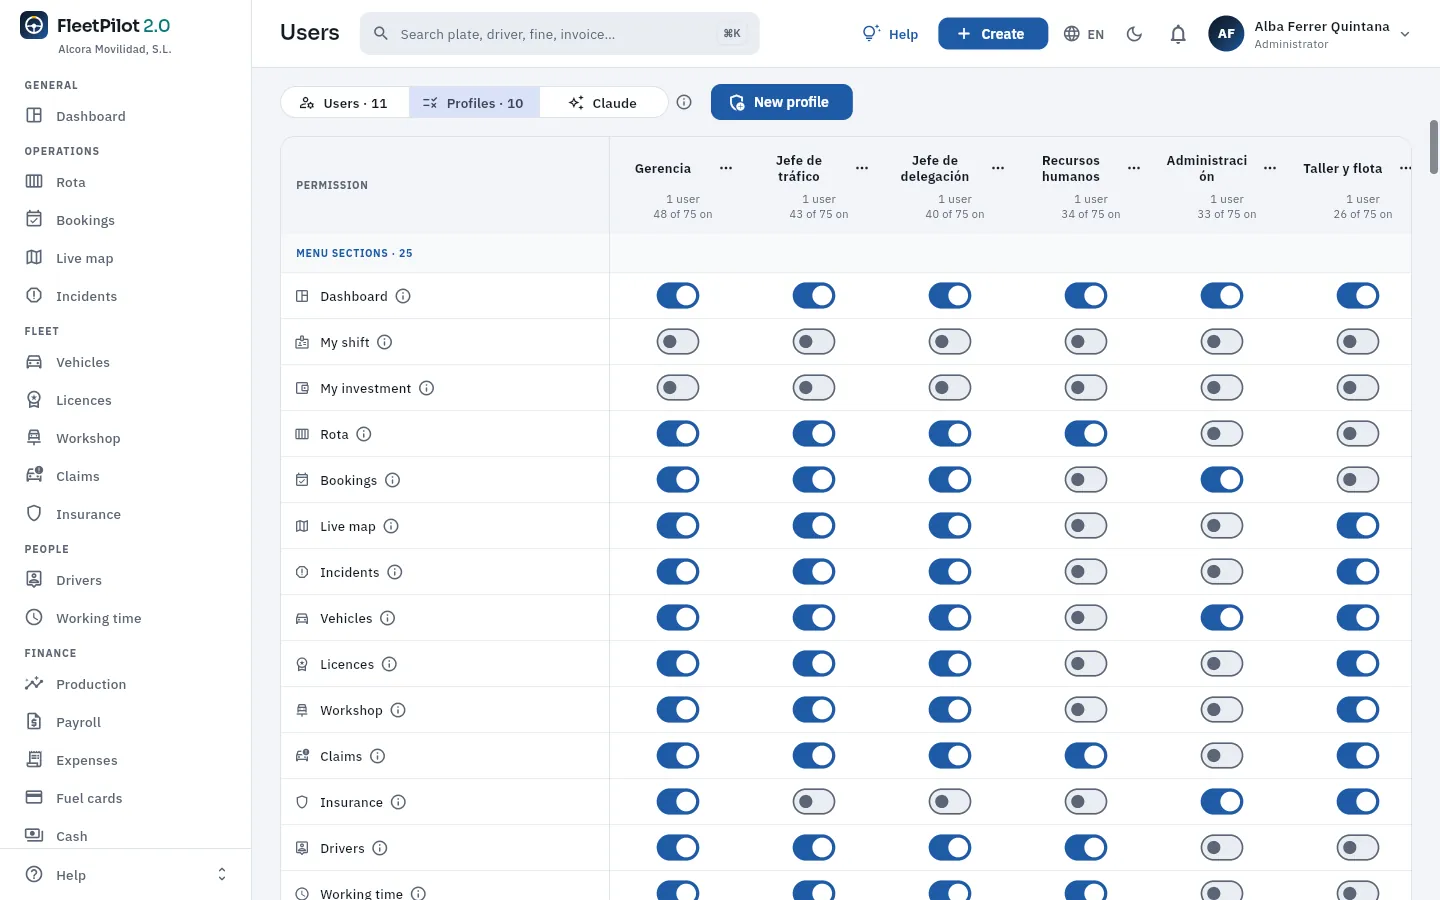Screen dimensions: 1440x900
Task: Open the Claude tab
Action: coord(603,102)
